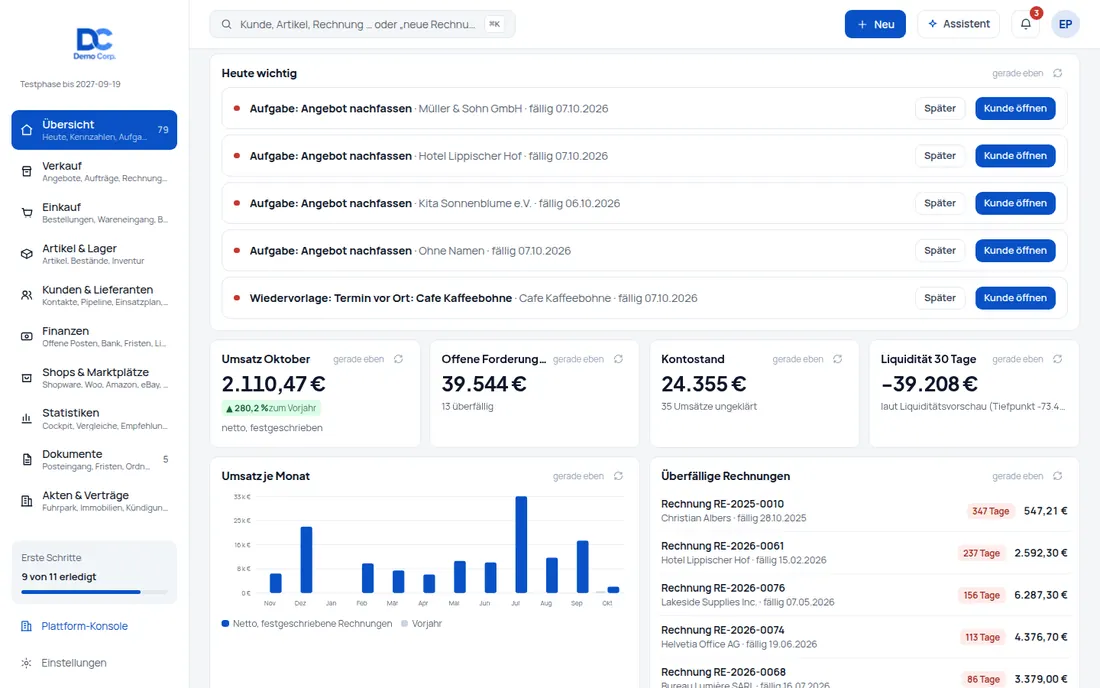Postpone the Ohne Namen task with Später
The height and width of the screenshot is (688, 1100).
(939, 250)
